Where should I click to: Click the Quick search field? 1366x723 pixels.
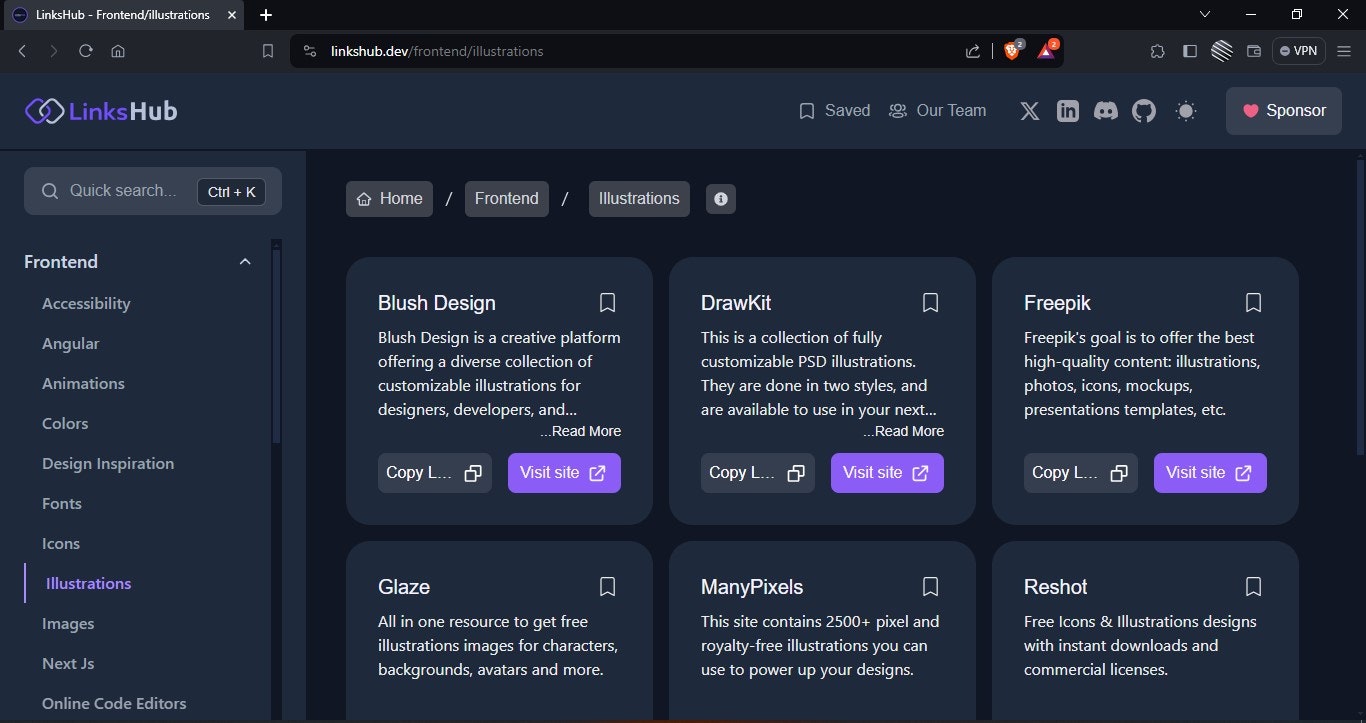(x=153, y=191)
